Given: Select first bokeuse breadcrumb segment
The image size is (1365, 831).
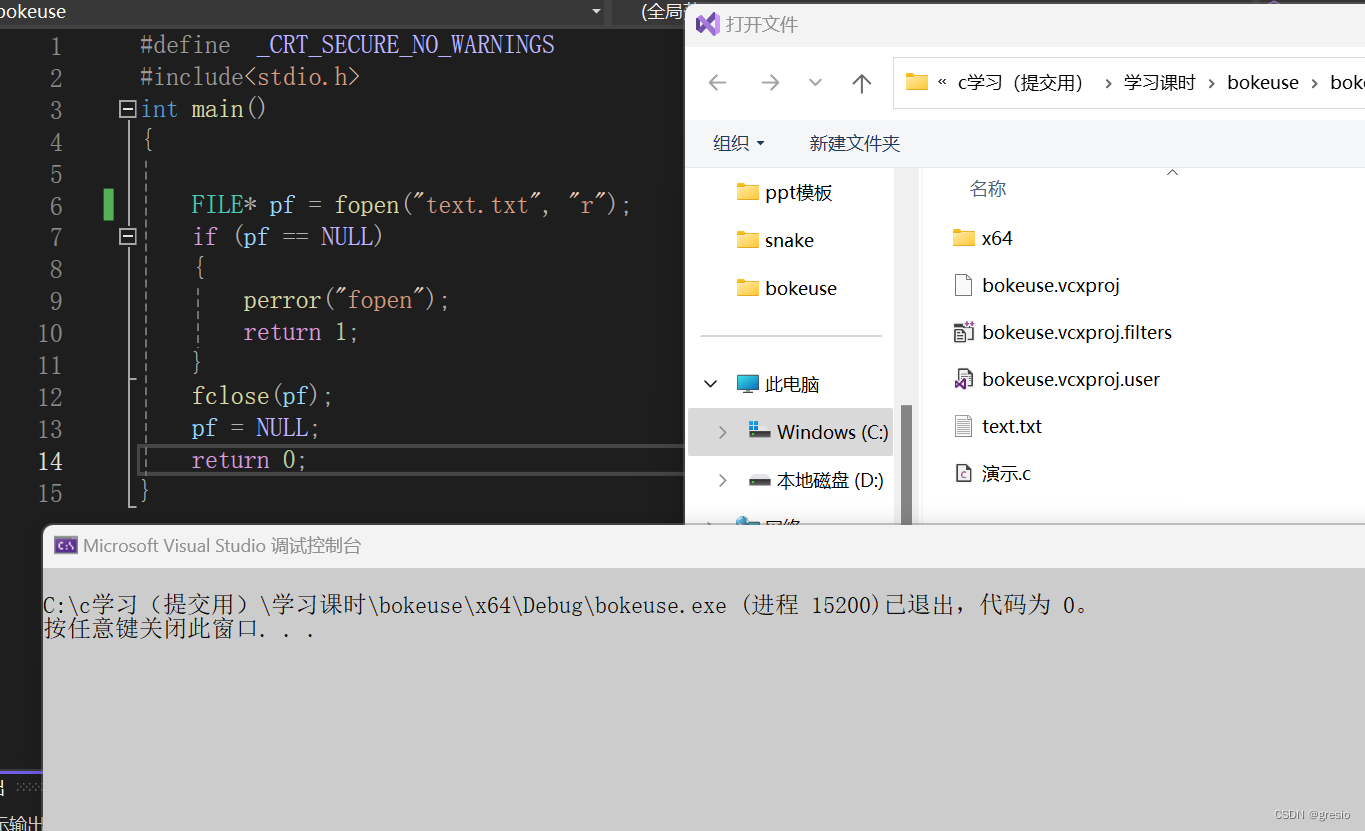Looking at the screenshot, I should [1263, 83].
